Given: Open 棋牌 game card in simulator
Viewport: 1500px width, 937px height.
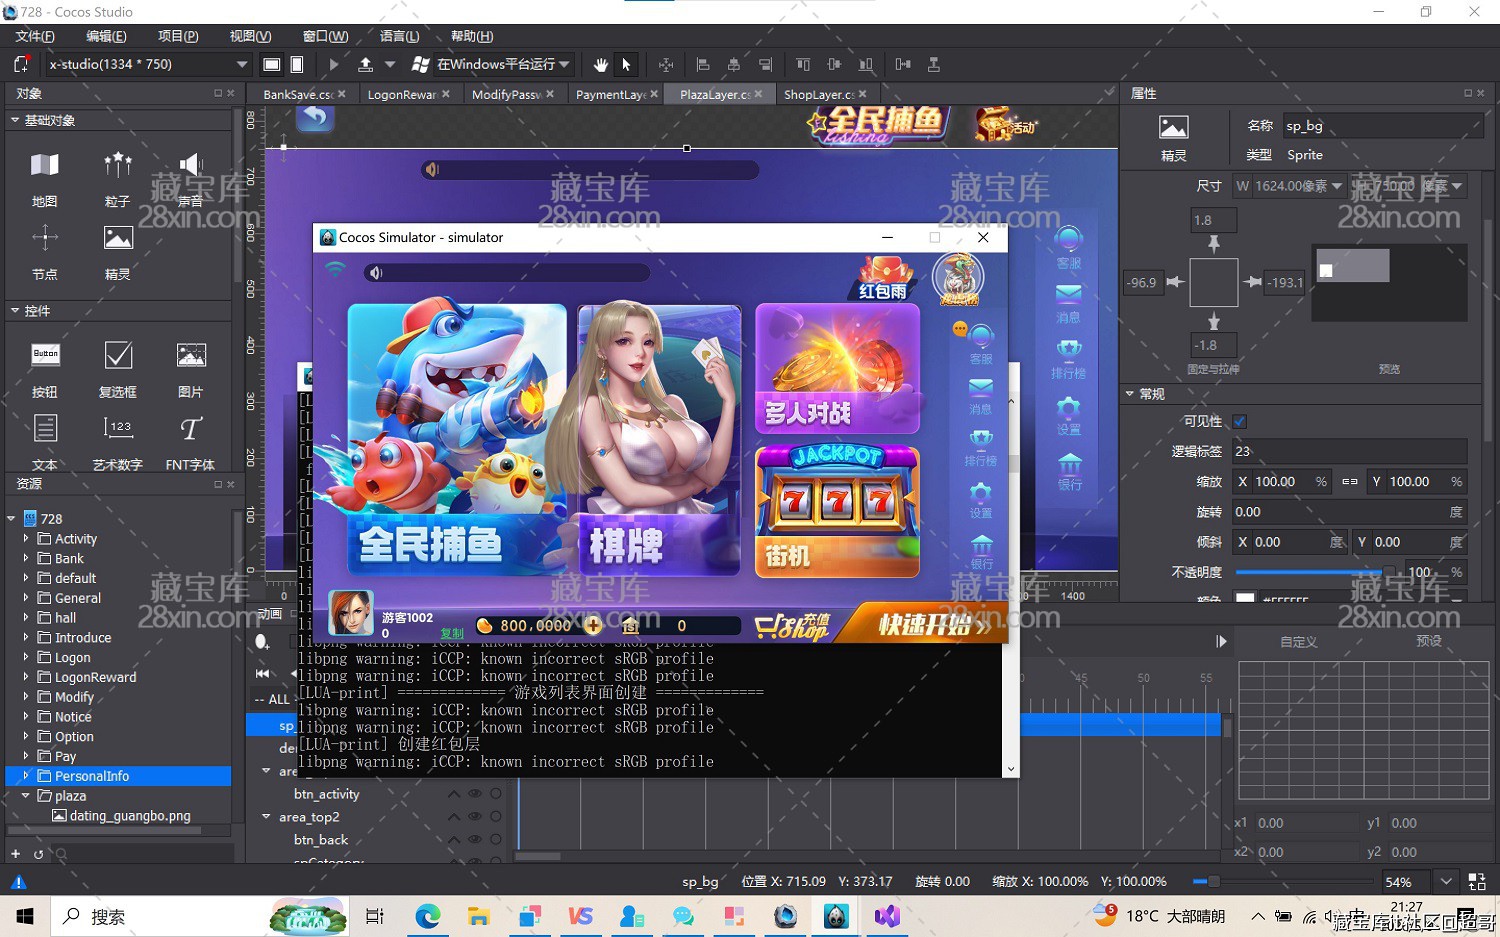Looking at the screenshot, I should pos(660,440).
